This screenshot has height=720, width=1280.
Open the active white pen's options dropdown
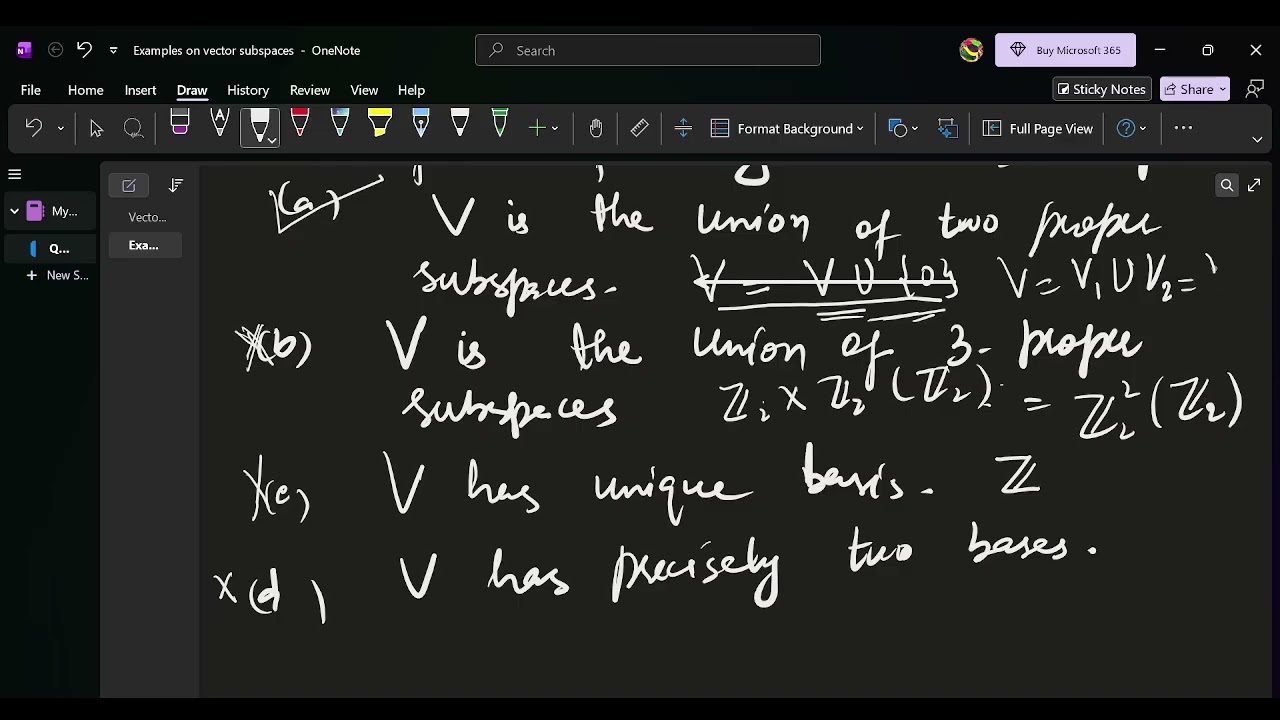pyautogui.click(x=271, y=141)
